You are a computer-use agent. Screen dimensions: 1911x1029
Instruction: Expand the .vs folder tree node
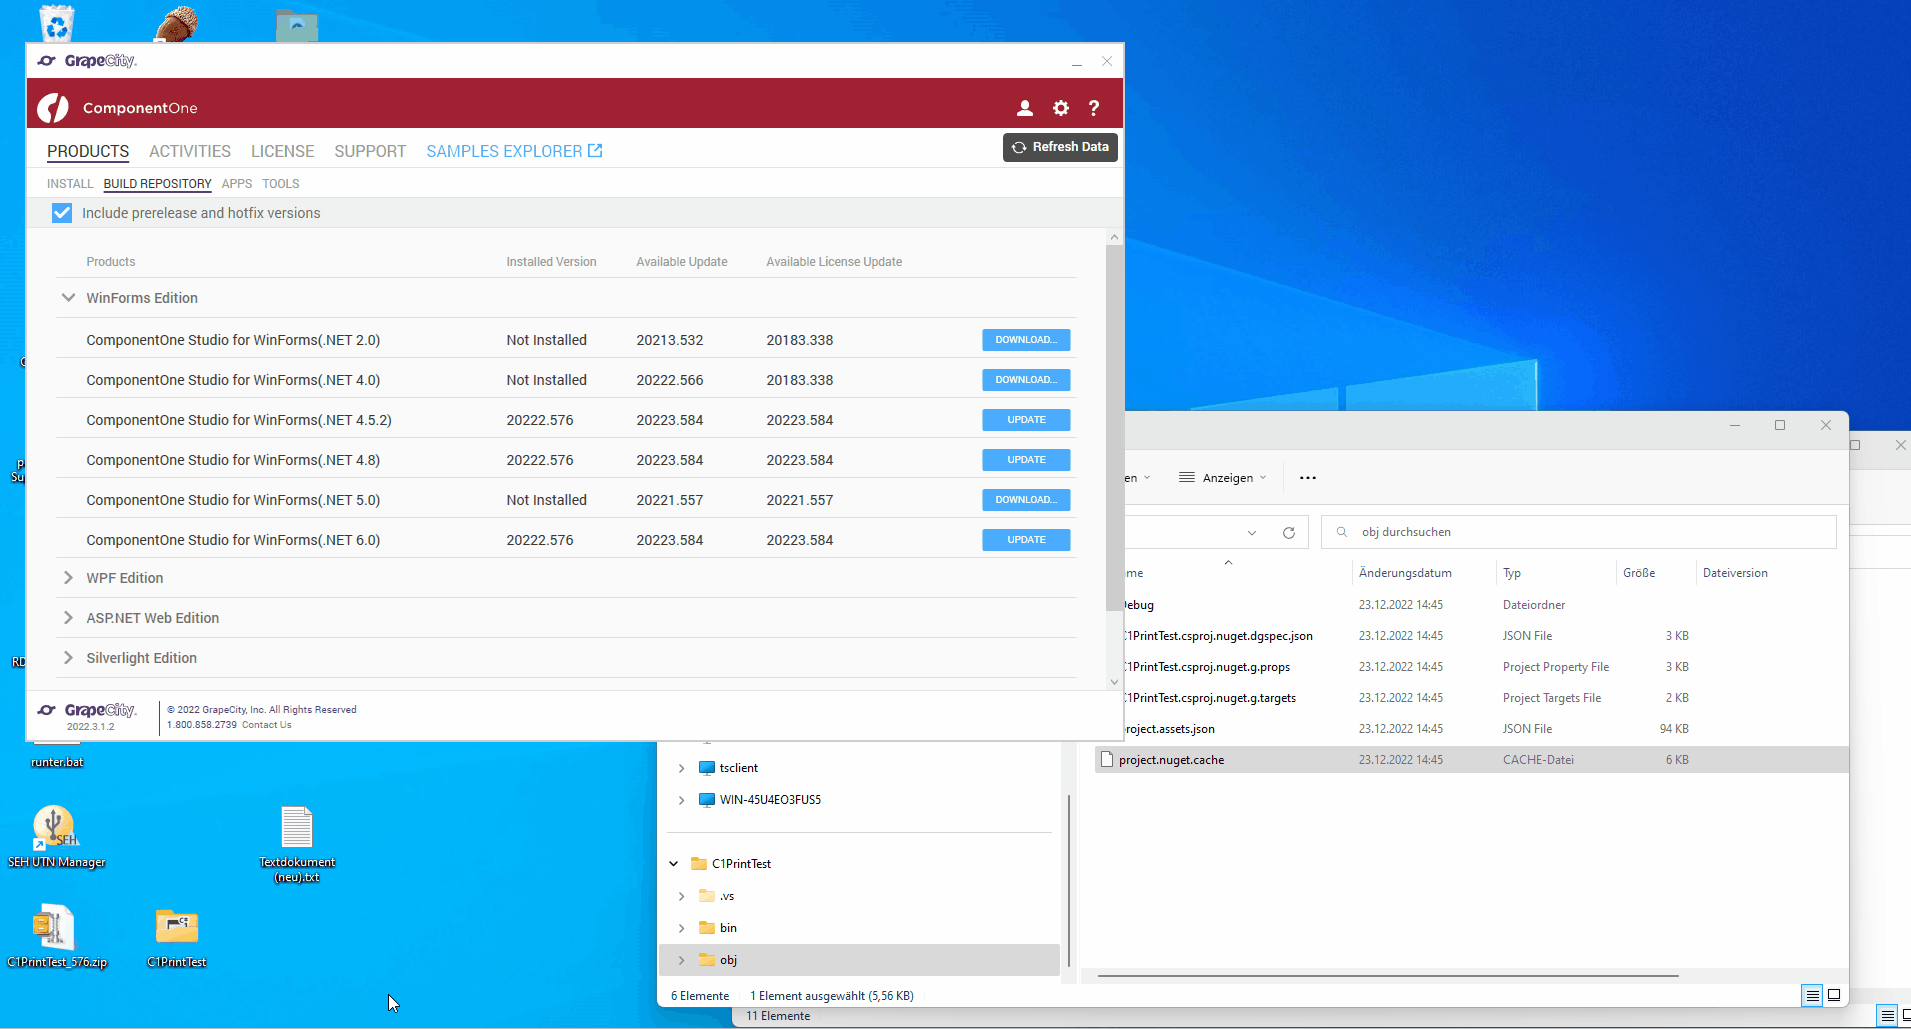(x=682, y=896)
